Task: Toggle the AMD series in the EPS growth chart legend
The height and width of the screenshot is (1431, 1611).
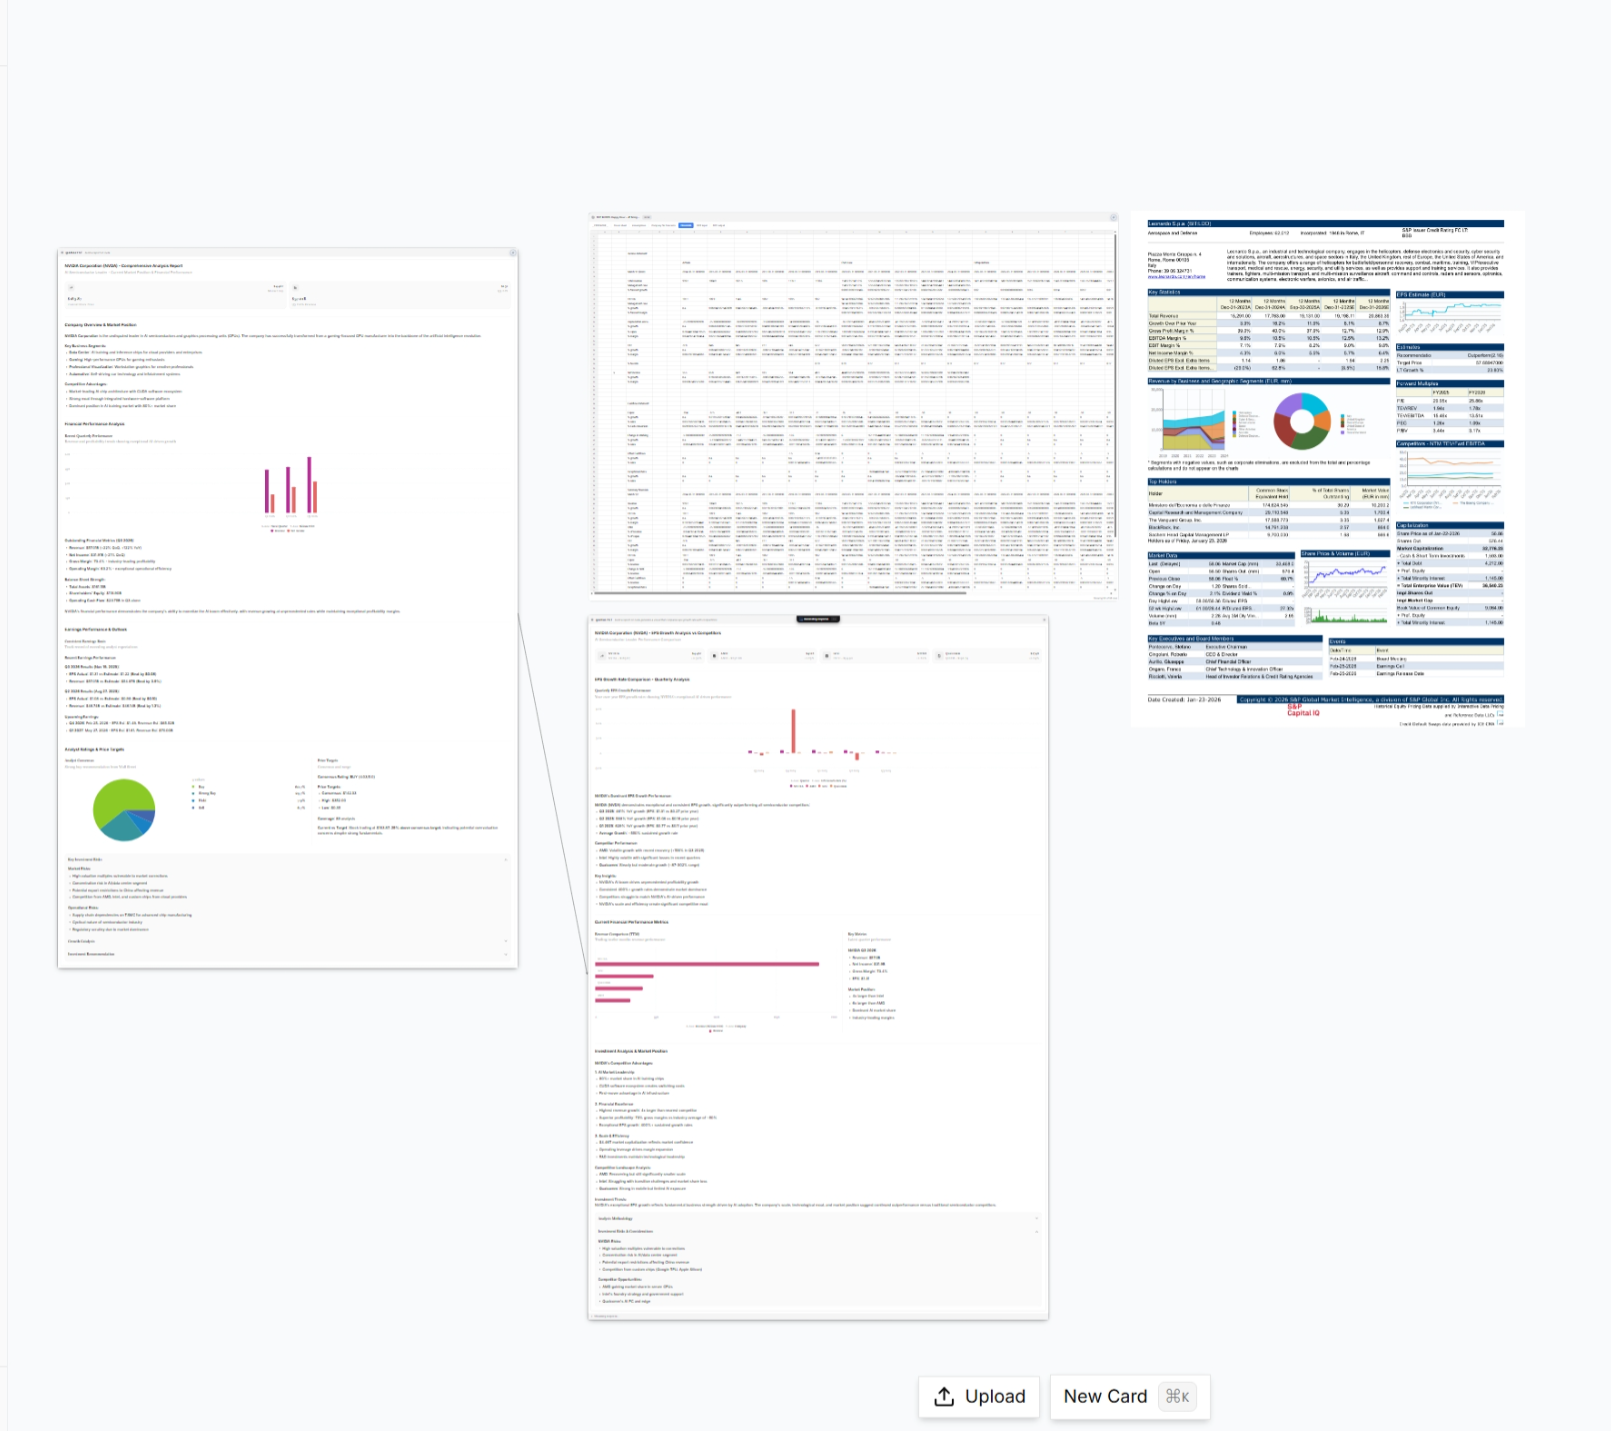Action: pos(811,786)
